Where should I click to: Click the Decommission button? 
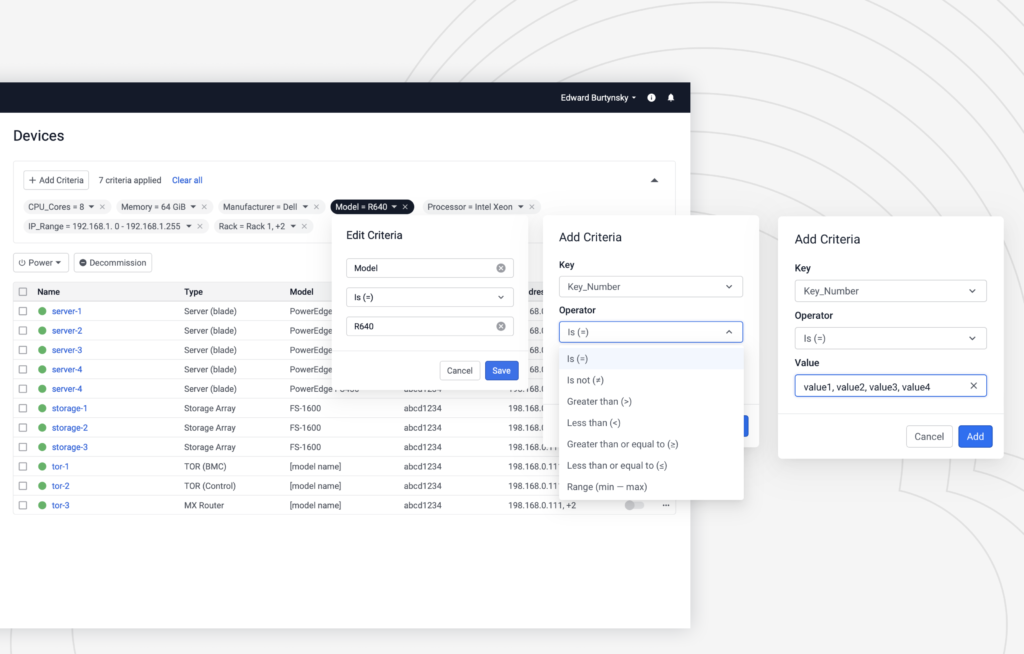coord(113,263)
